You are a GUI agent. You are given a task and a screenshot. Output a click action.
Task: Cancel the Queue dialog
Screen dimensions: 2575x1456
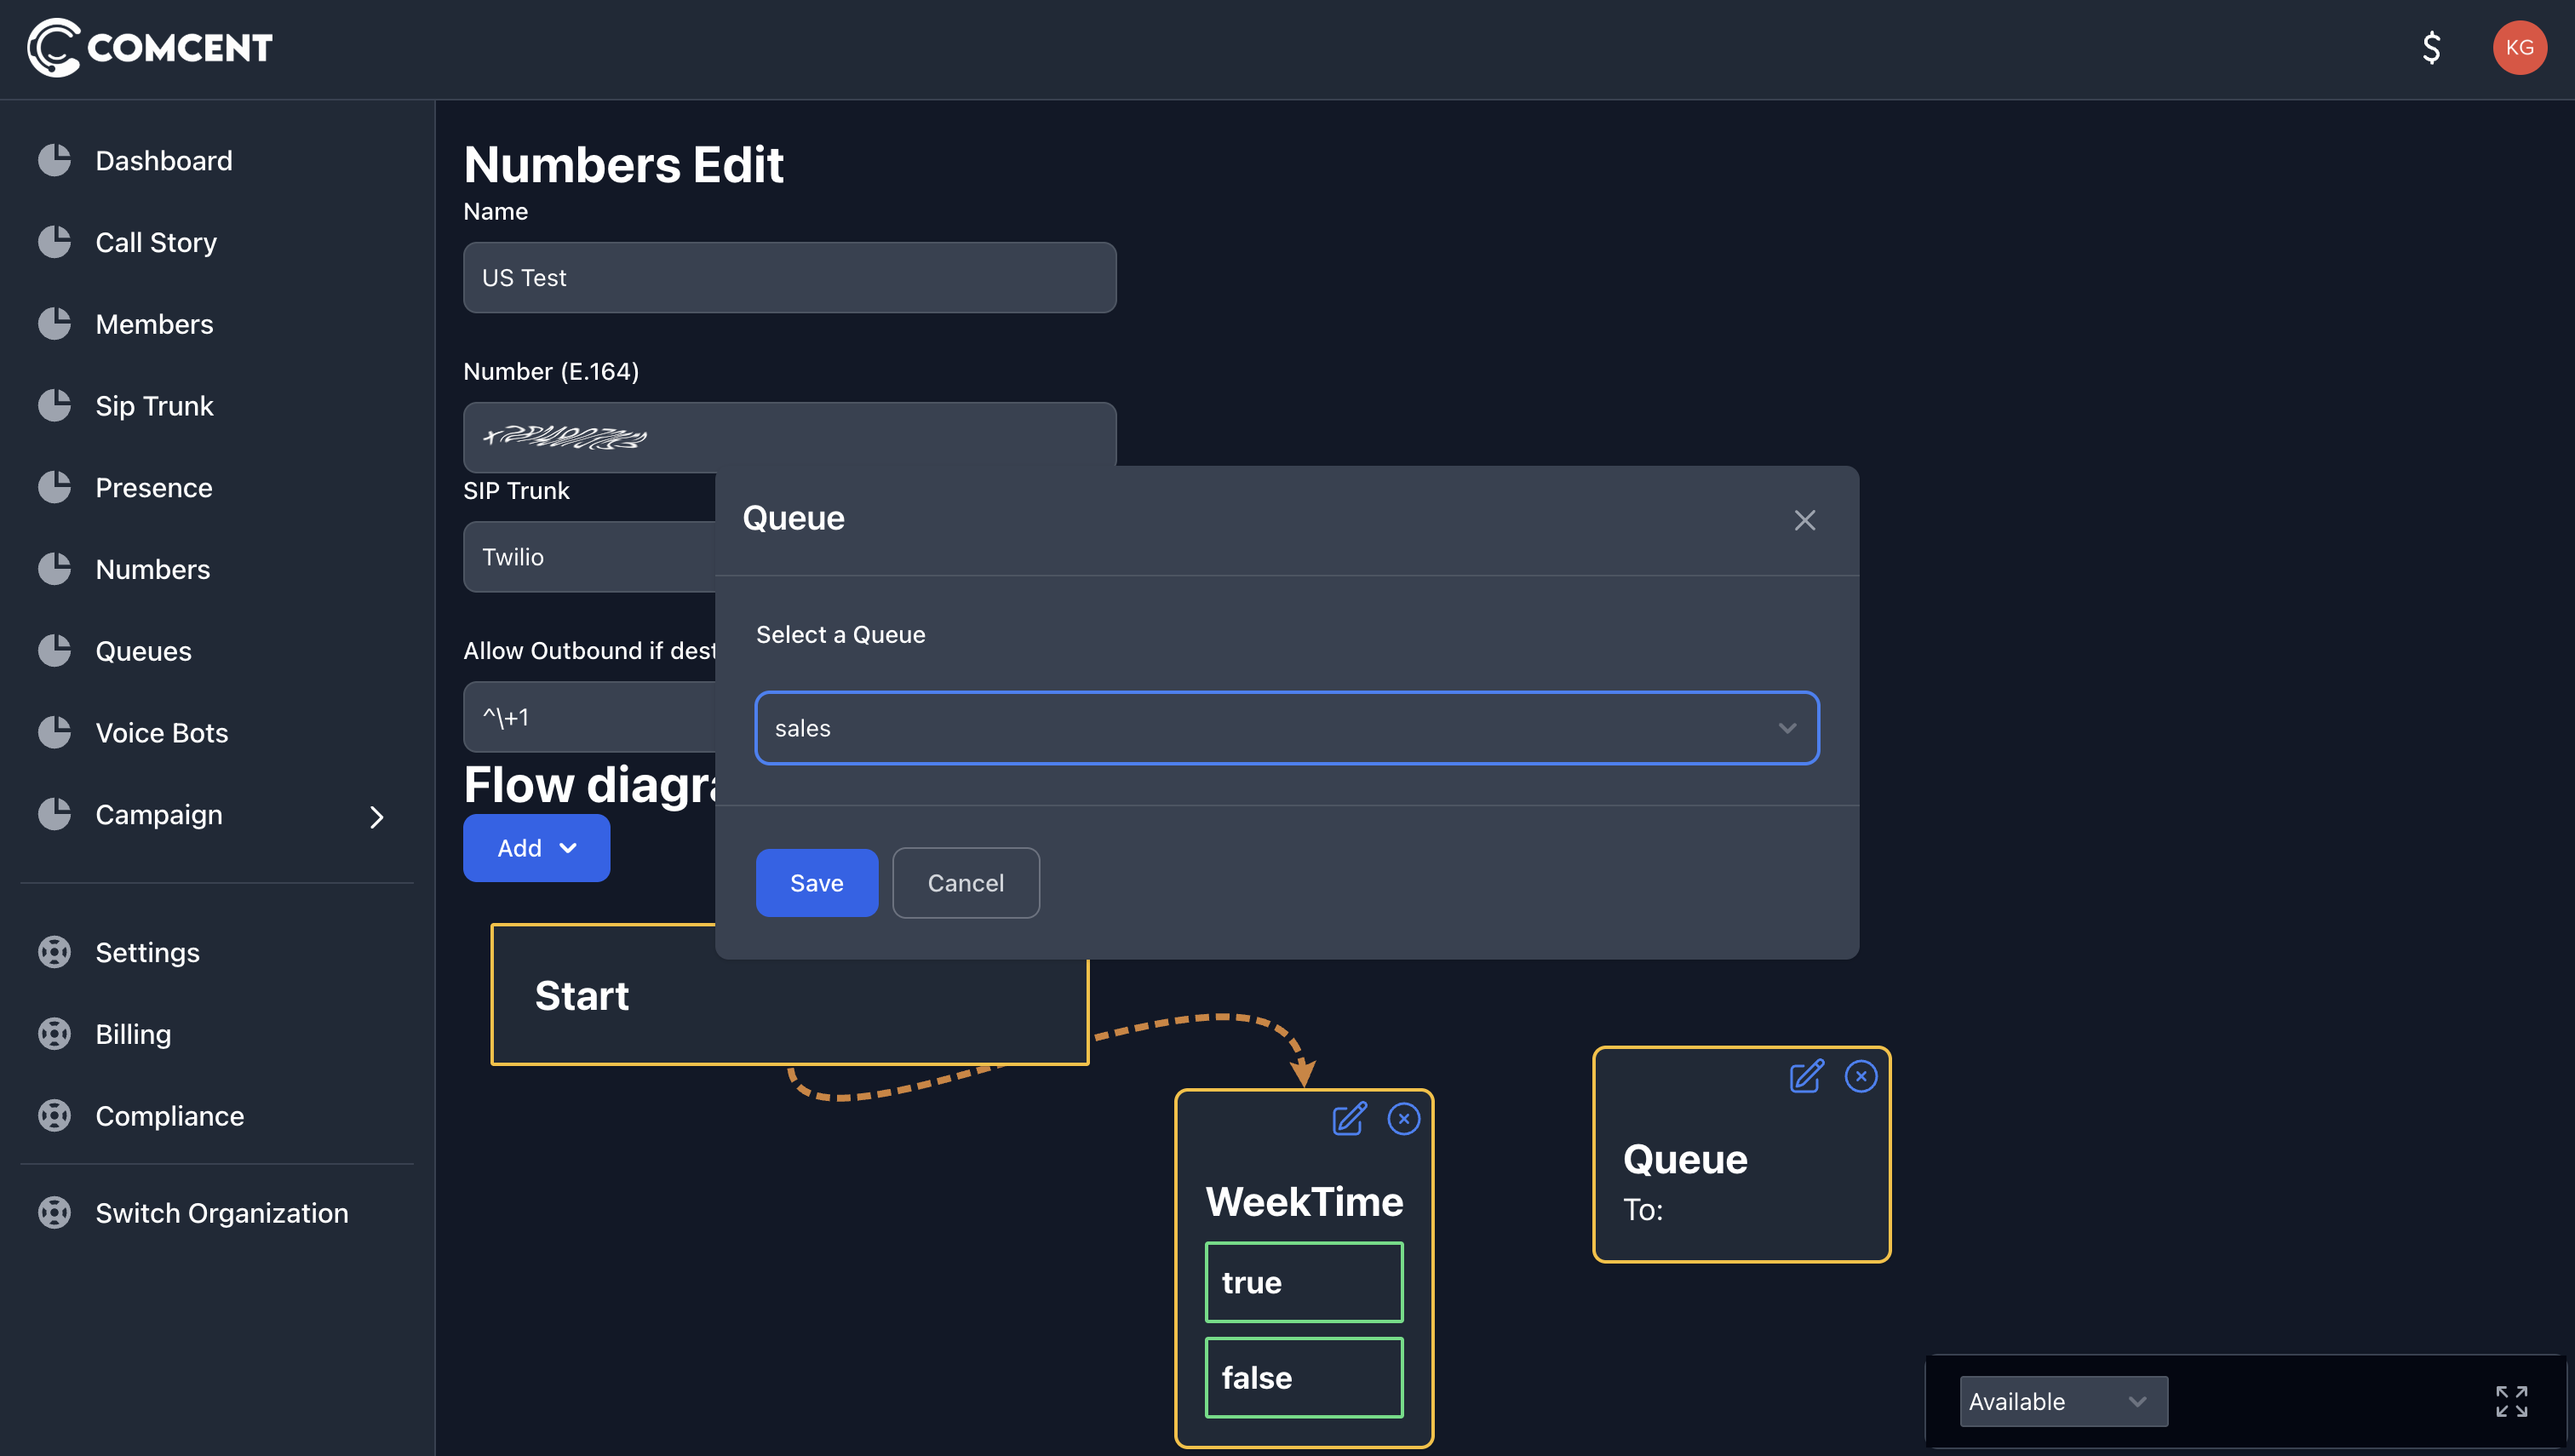click(x=965, y=883)
